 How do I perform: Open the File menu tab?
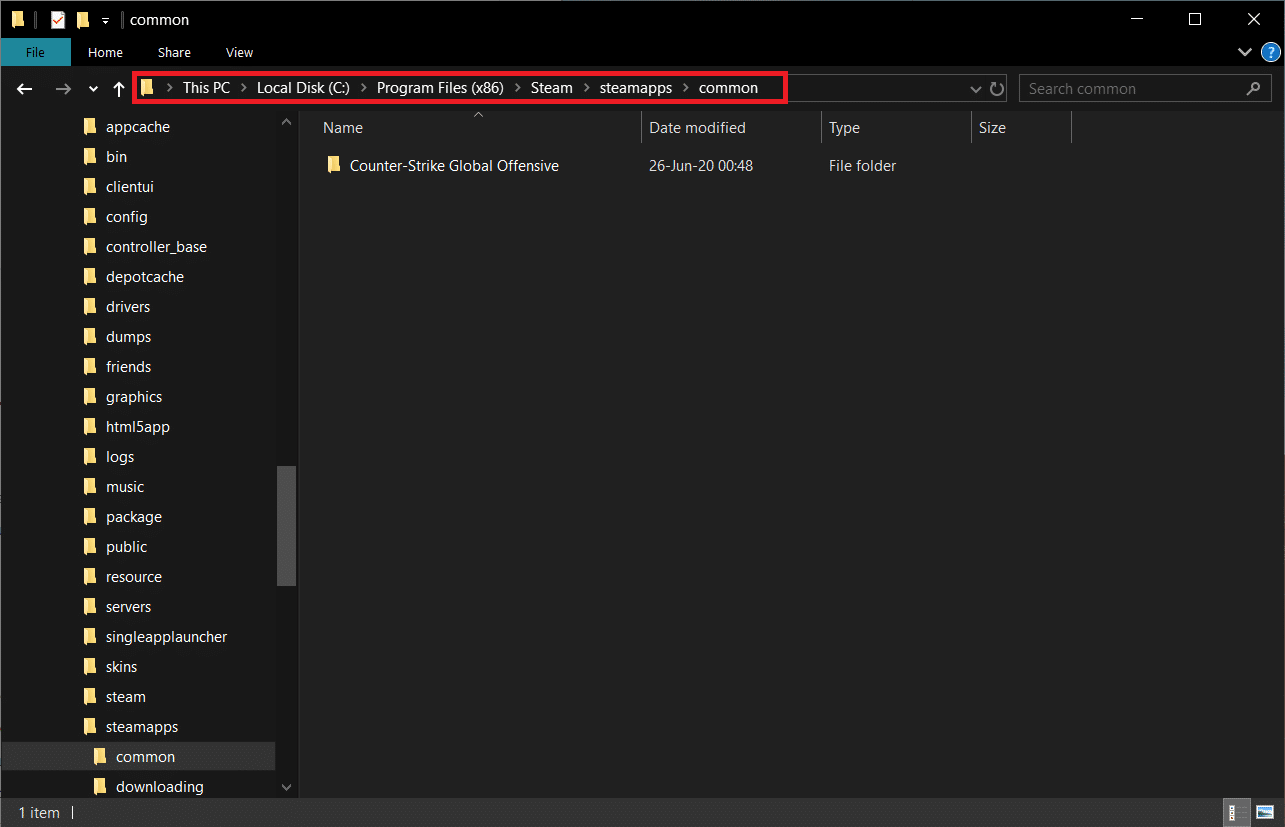point(35,52)
